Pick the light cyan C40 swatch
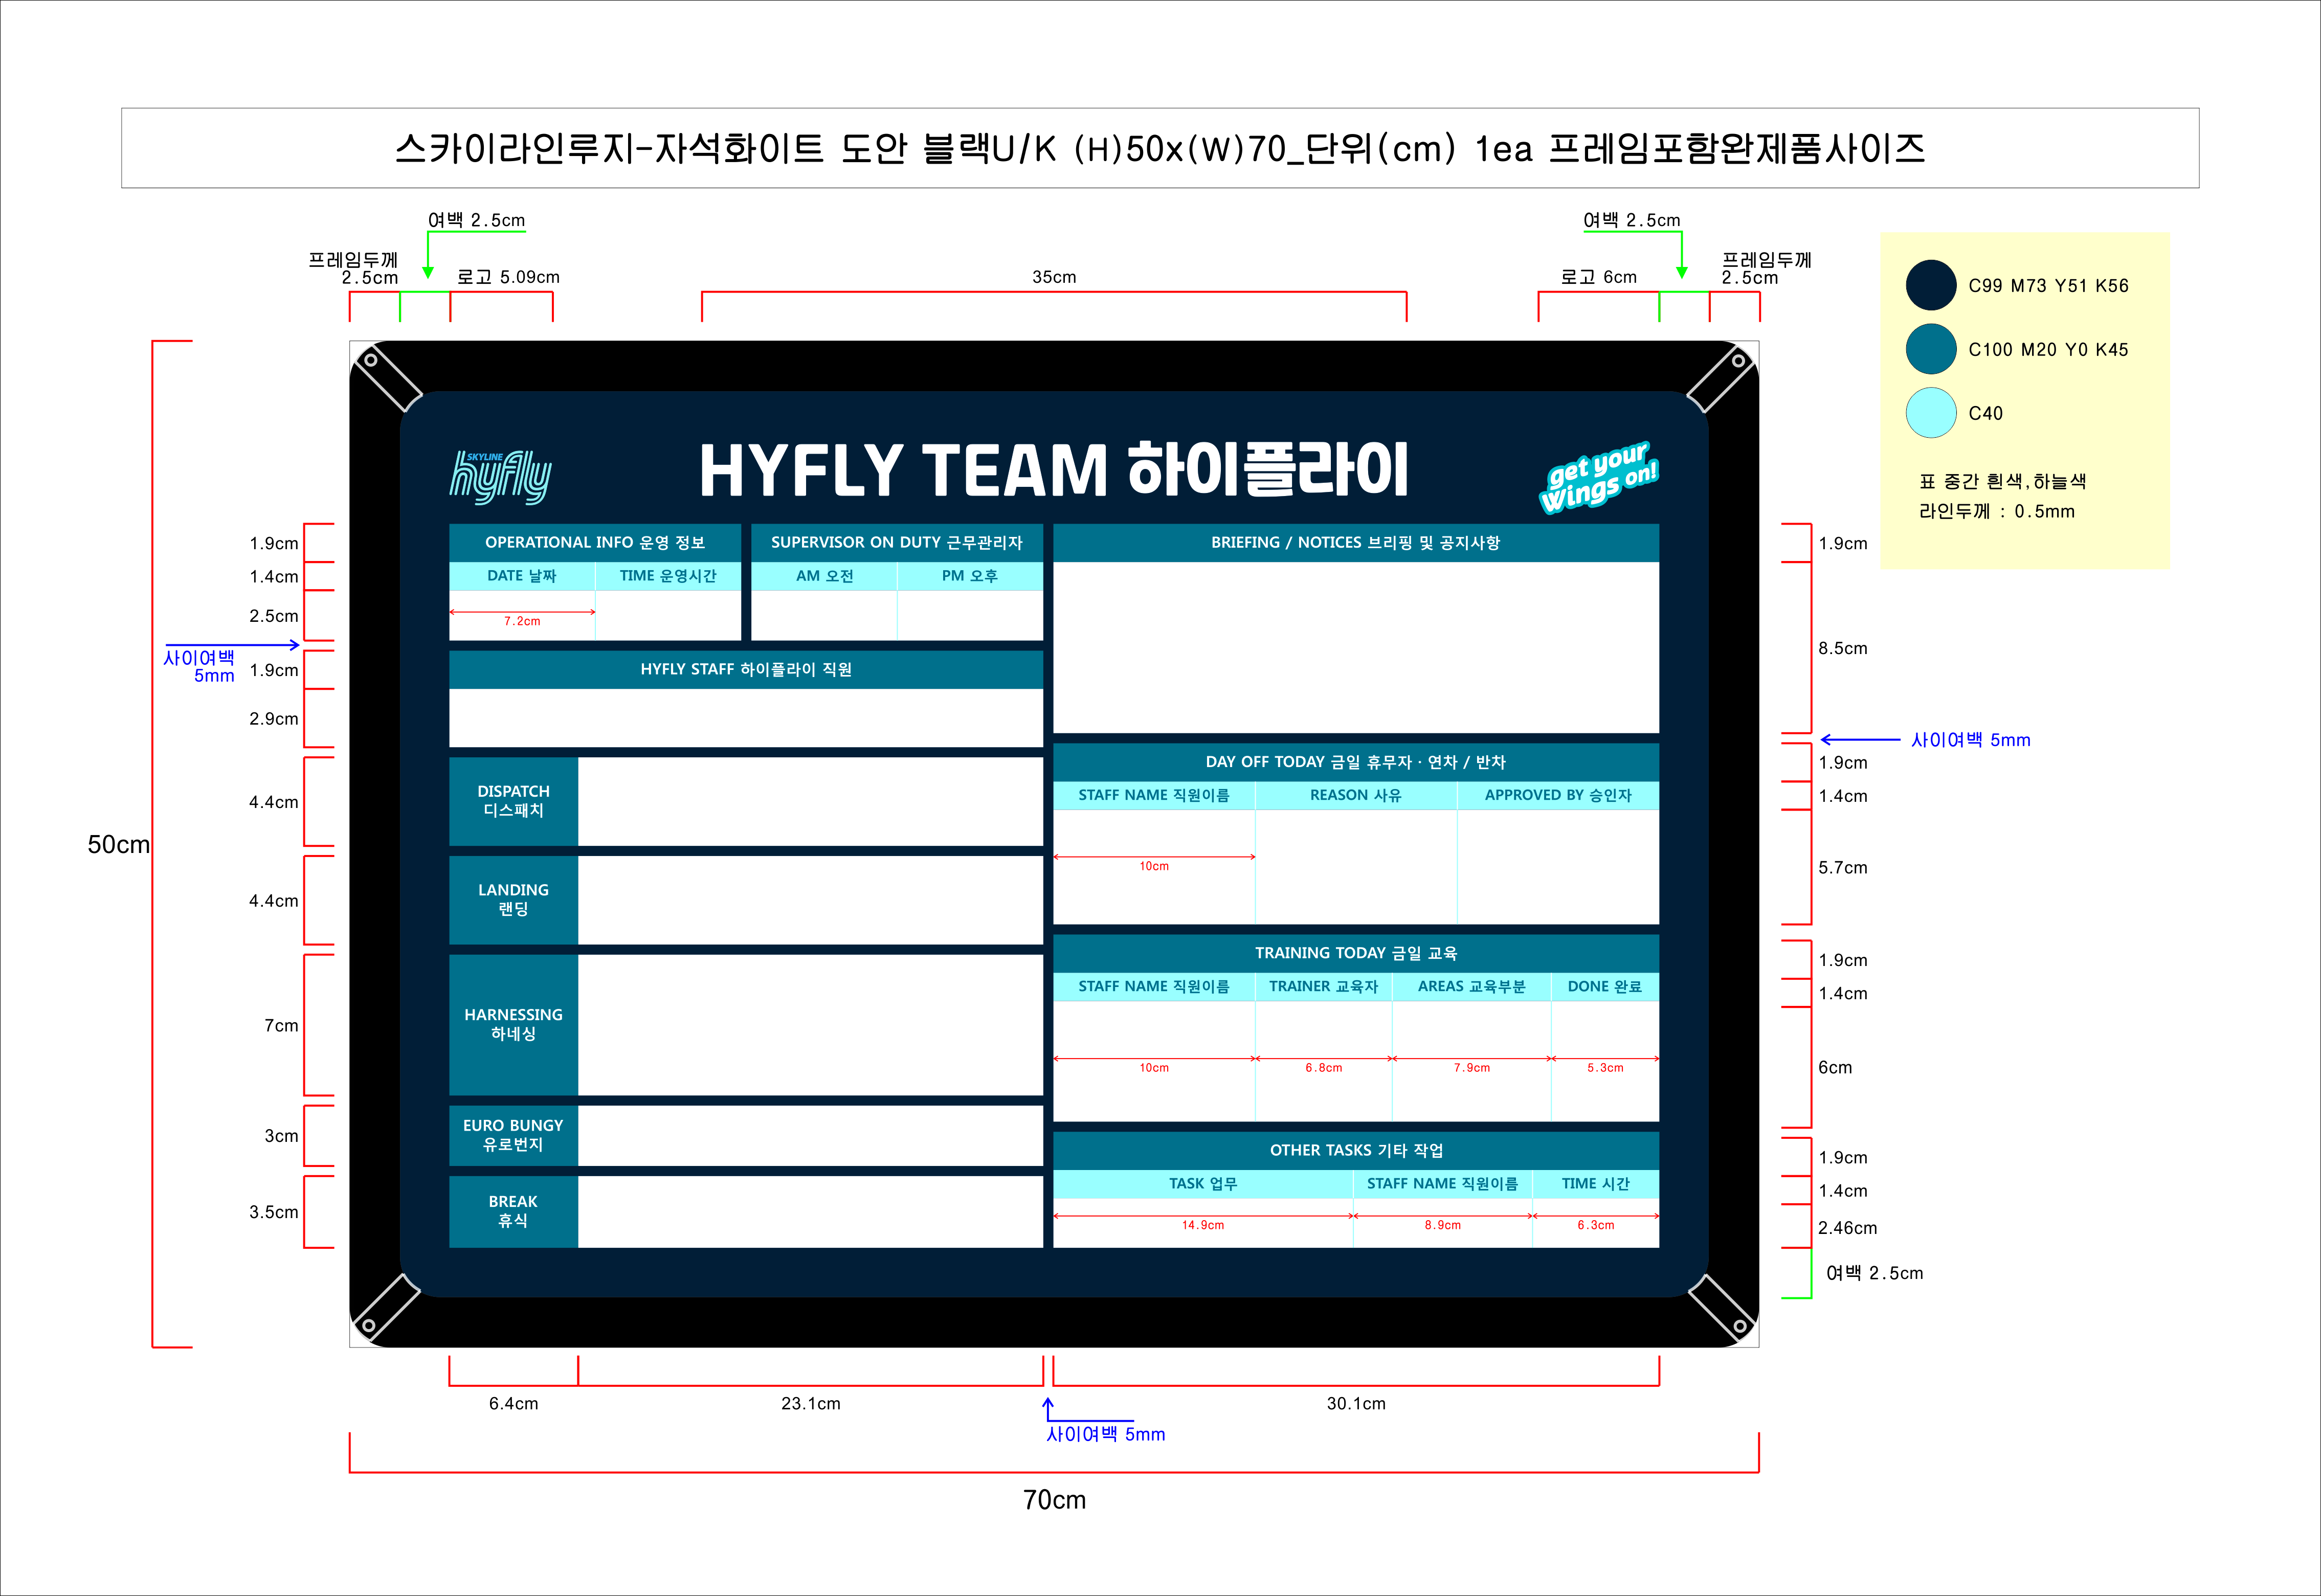 (1930, 413)
